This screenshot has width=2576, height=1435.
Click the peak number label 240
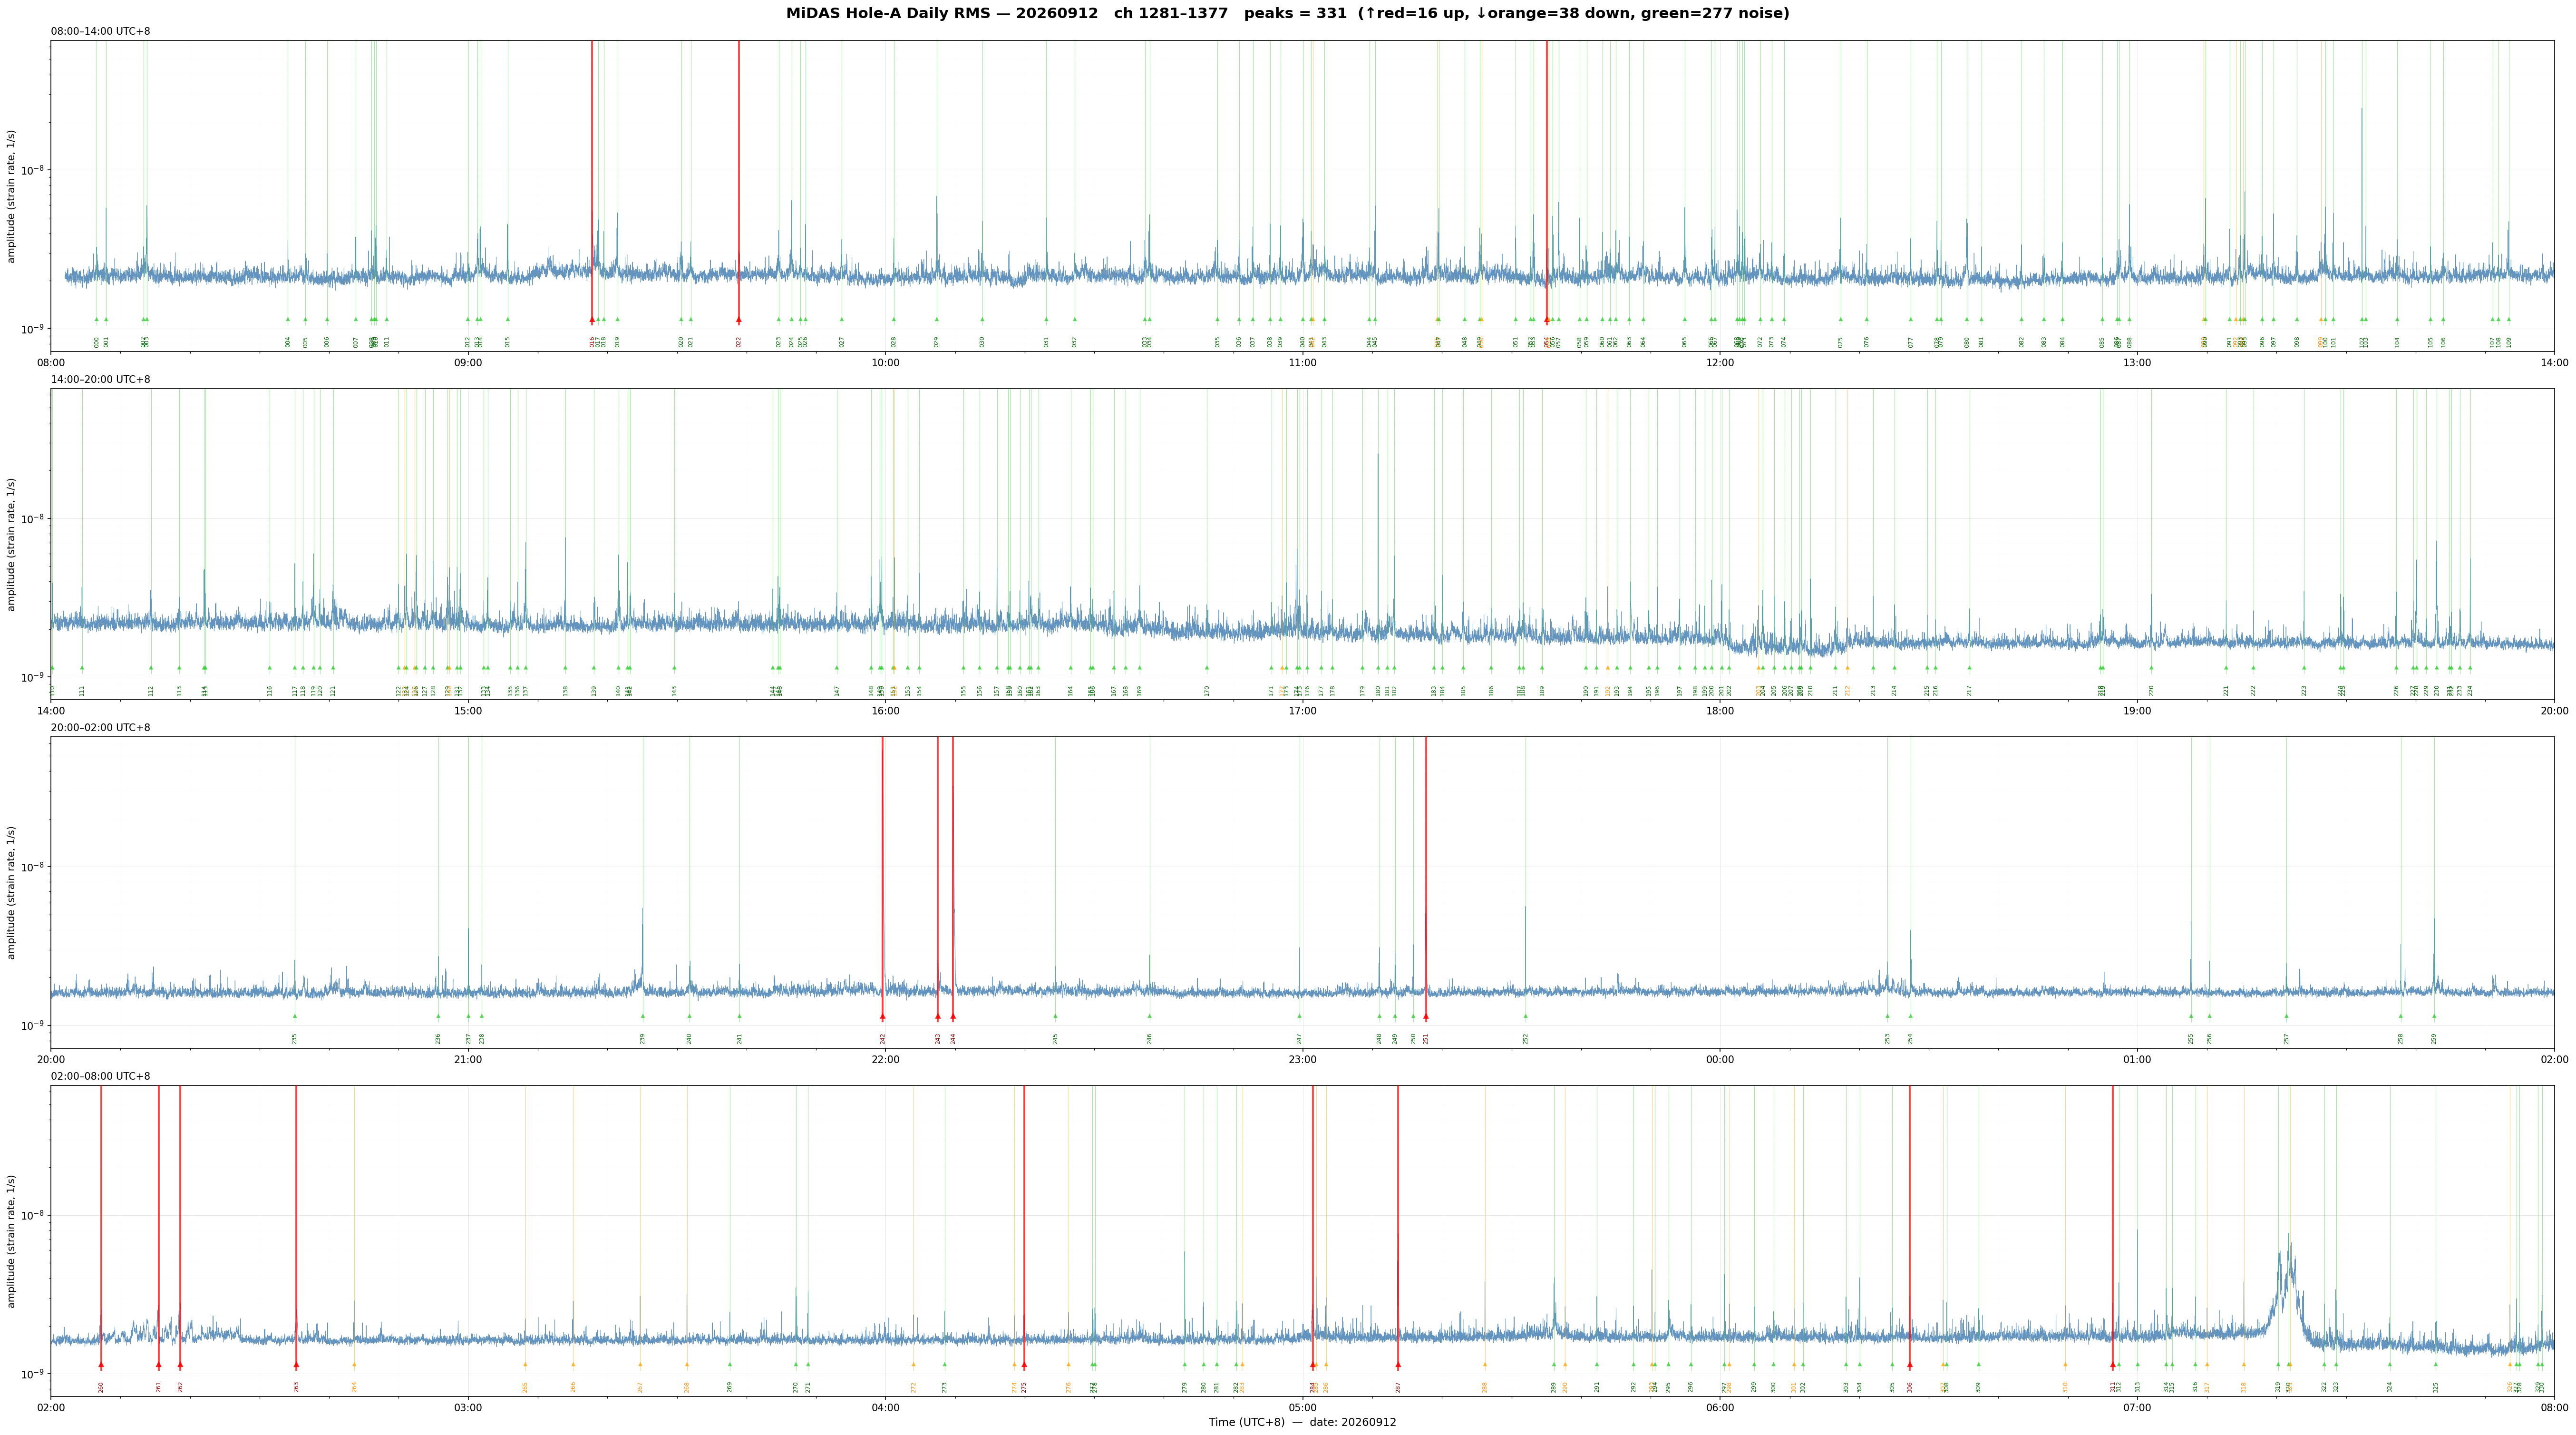click(689, 1038)
